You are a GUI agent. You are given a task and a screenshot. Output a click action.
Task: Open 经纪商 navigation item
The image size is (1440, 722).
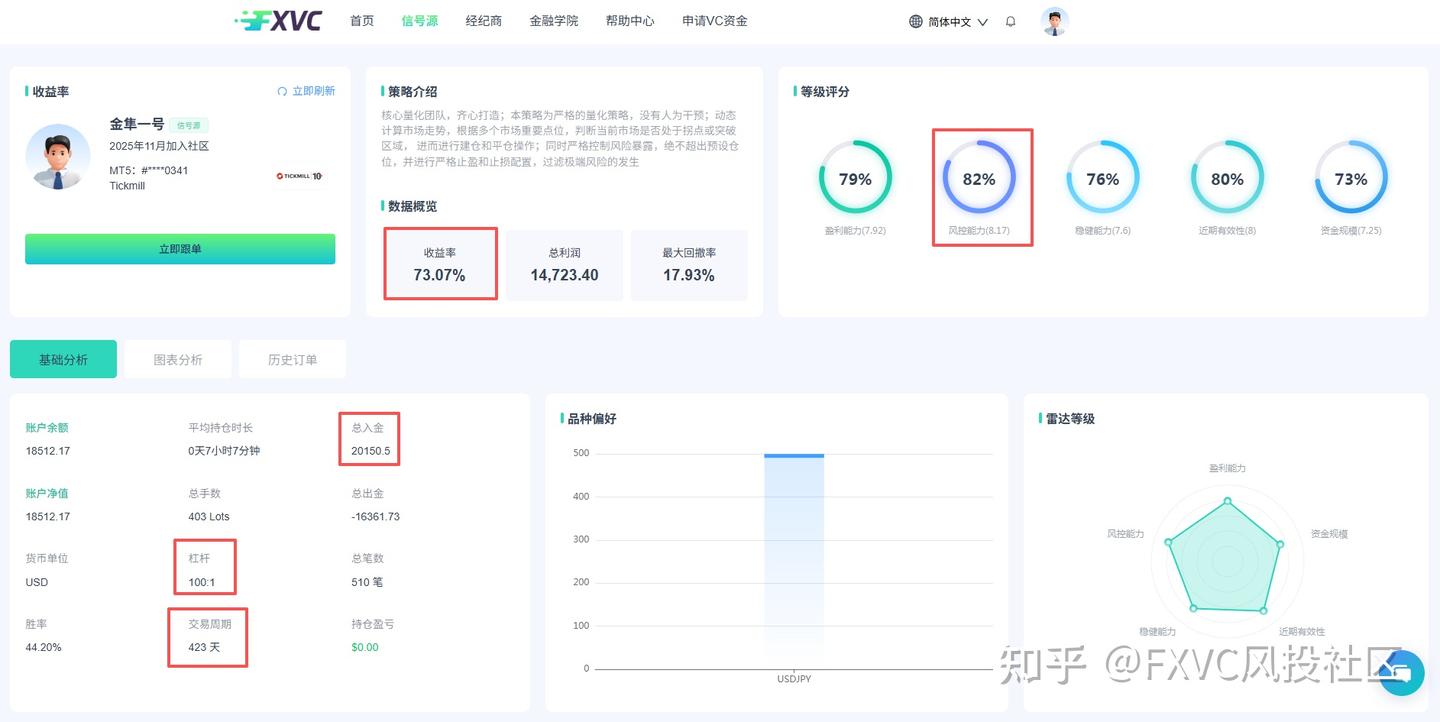click(x=484, y=20)
